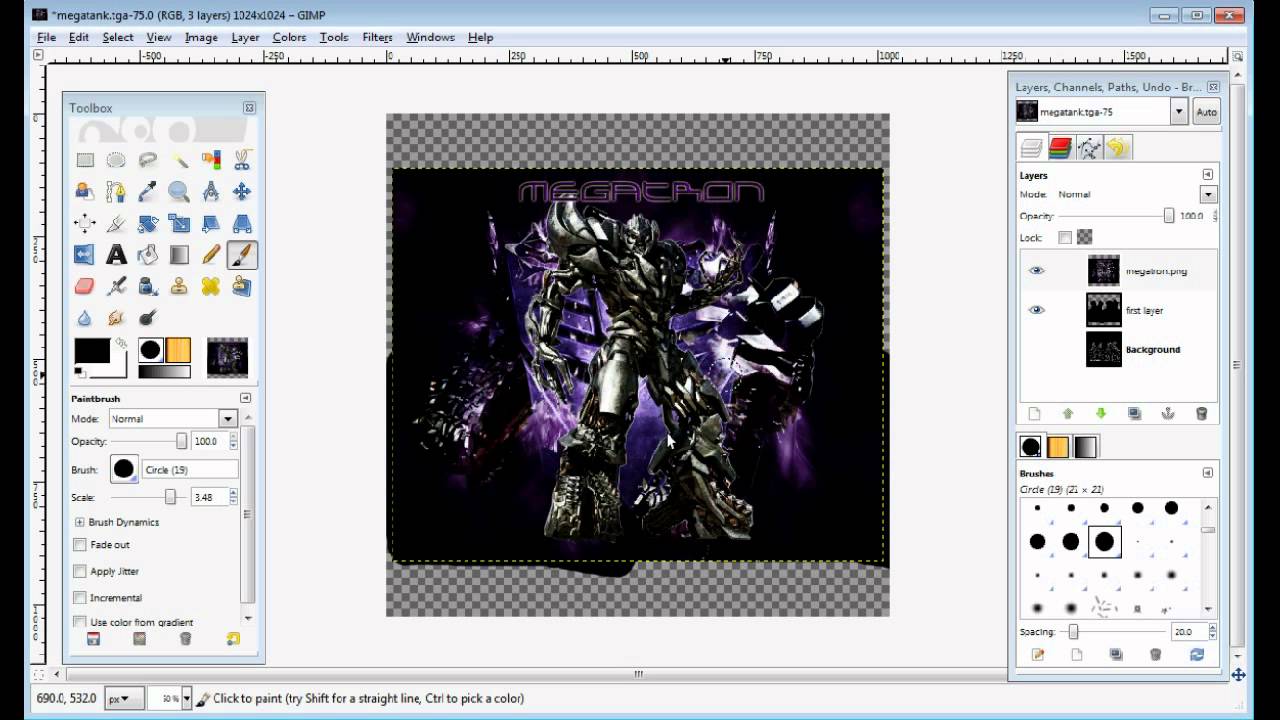Viewport: 1280px width, 720px height.
Task: Select the Zoom magnifier tool
Action: point(179,191)
